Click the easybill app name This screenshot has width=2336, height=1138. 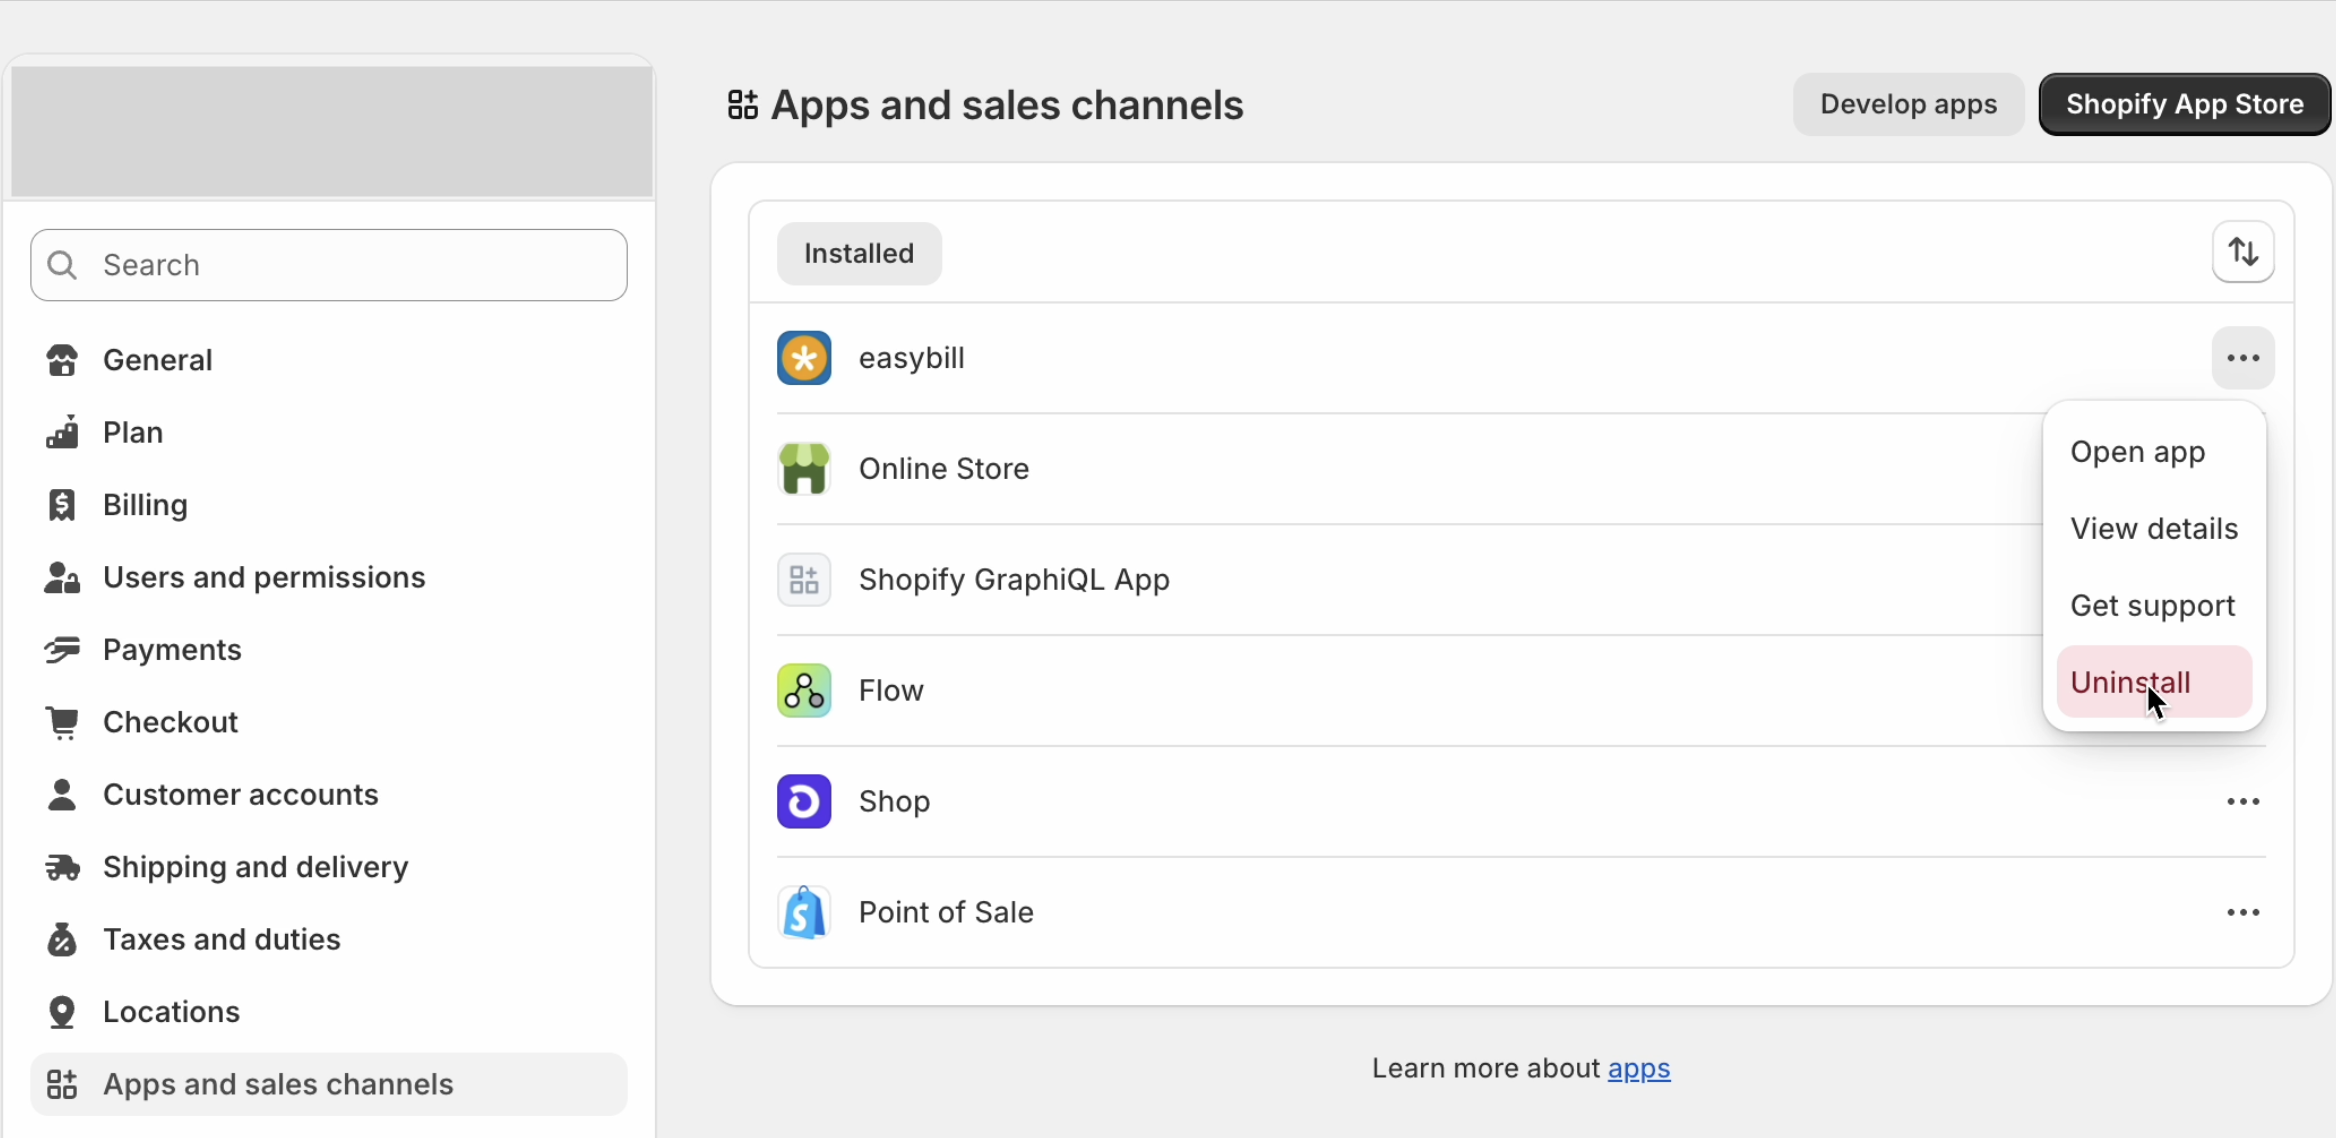coord(911,358)
